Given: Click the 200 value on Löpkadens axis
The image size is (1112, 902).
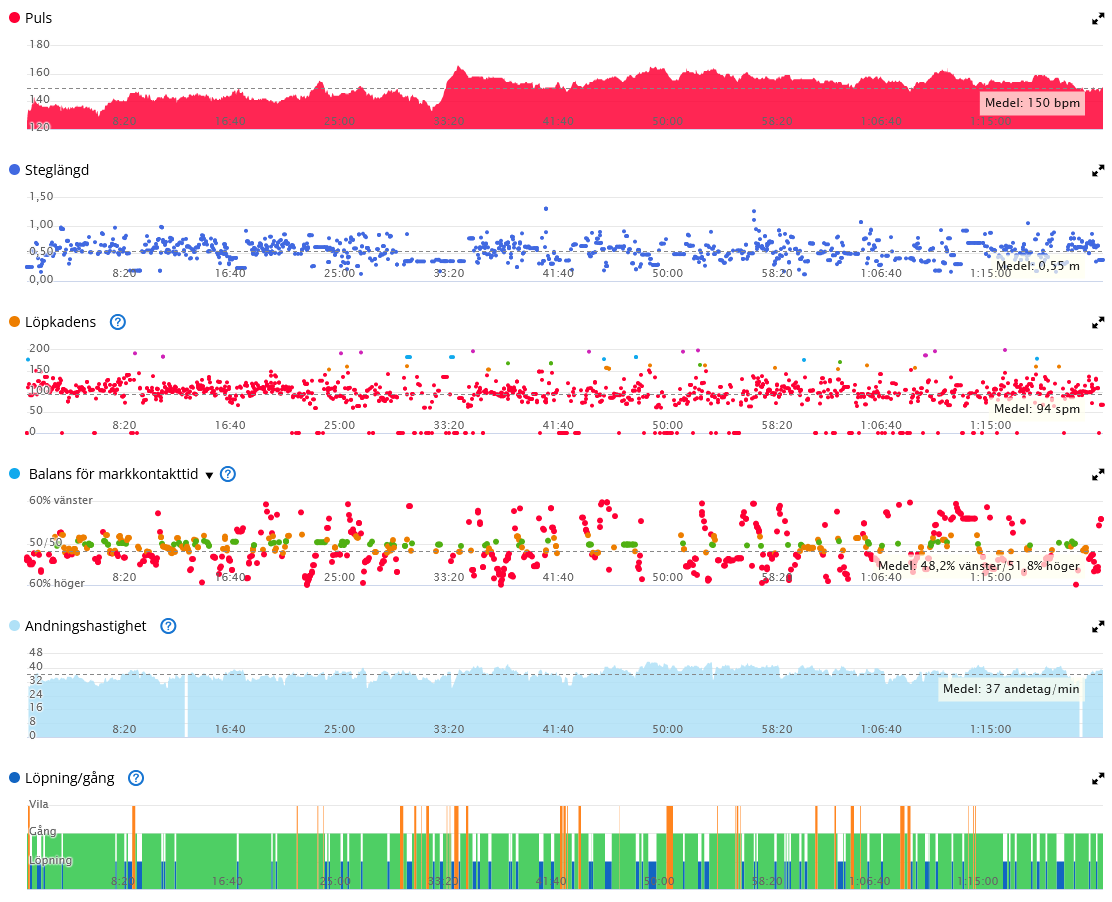Looking at the screenshot, I should [x=40, y=348].
